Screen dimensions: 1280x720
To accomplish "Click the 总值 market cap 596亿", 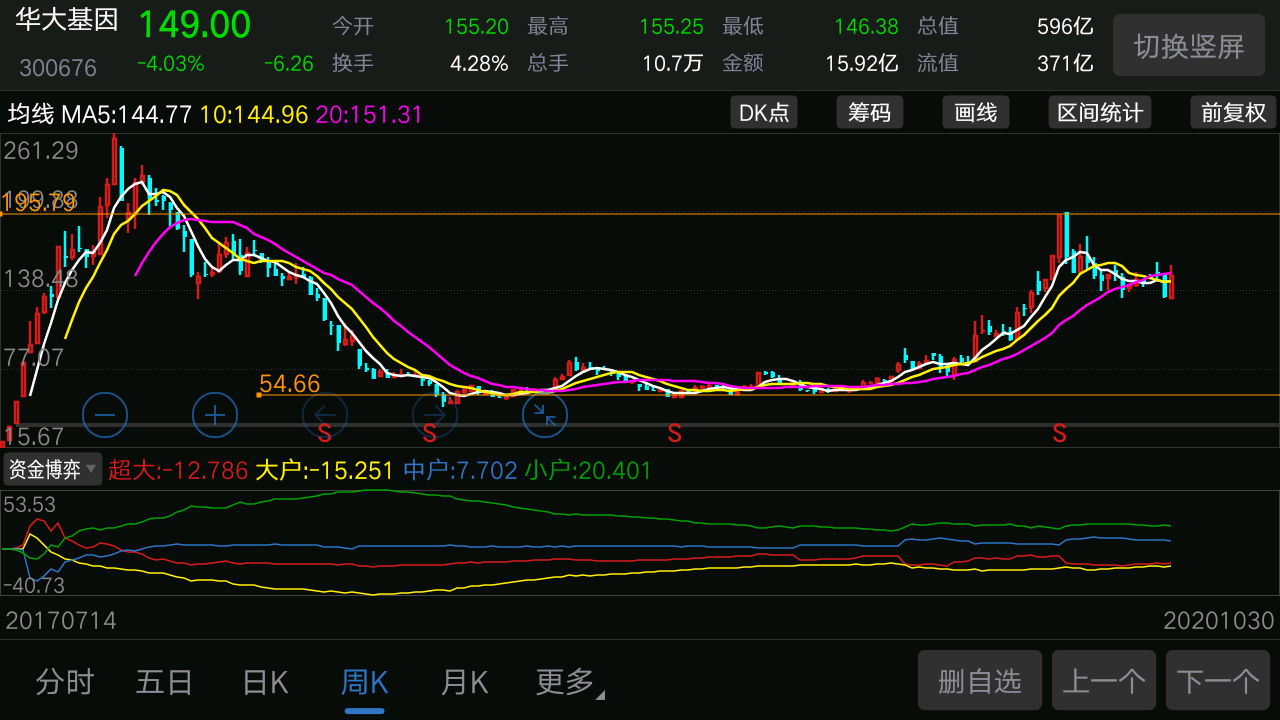I will point(1065,27).
